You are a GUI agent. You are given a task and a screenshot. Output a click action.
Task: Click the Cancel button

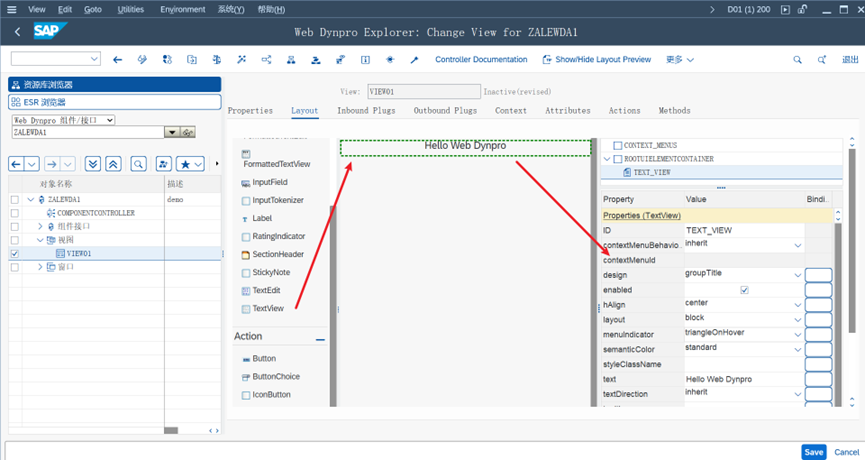tap(847, 452)
